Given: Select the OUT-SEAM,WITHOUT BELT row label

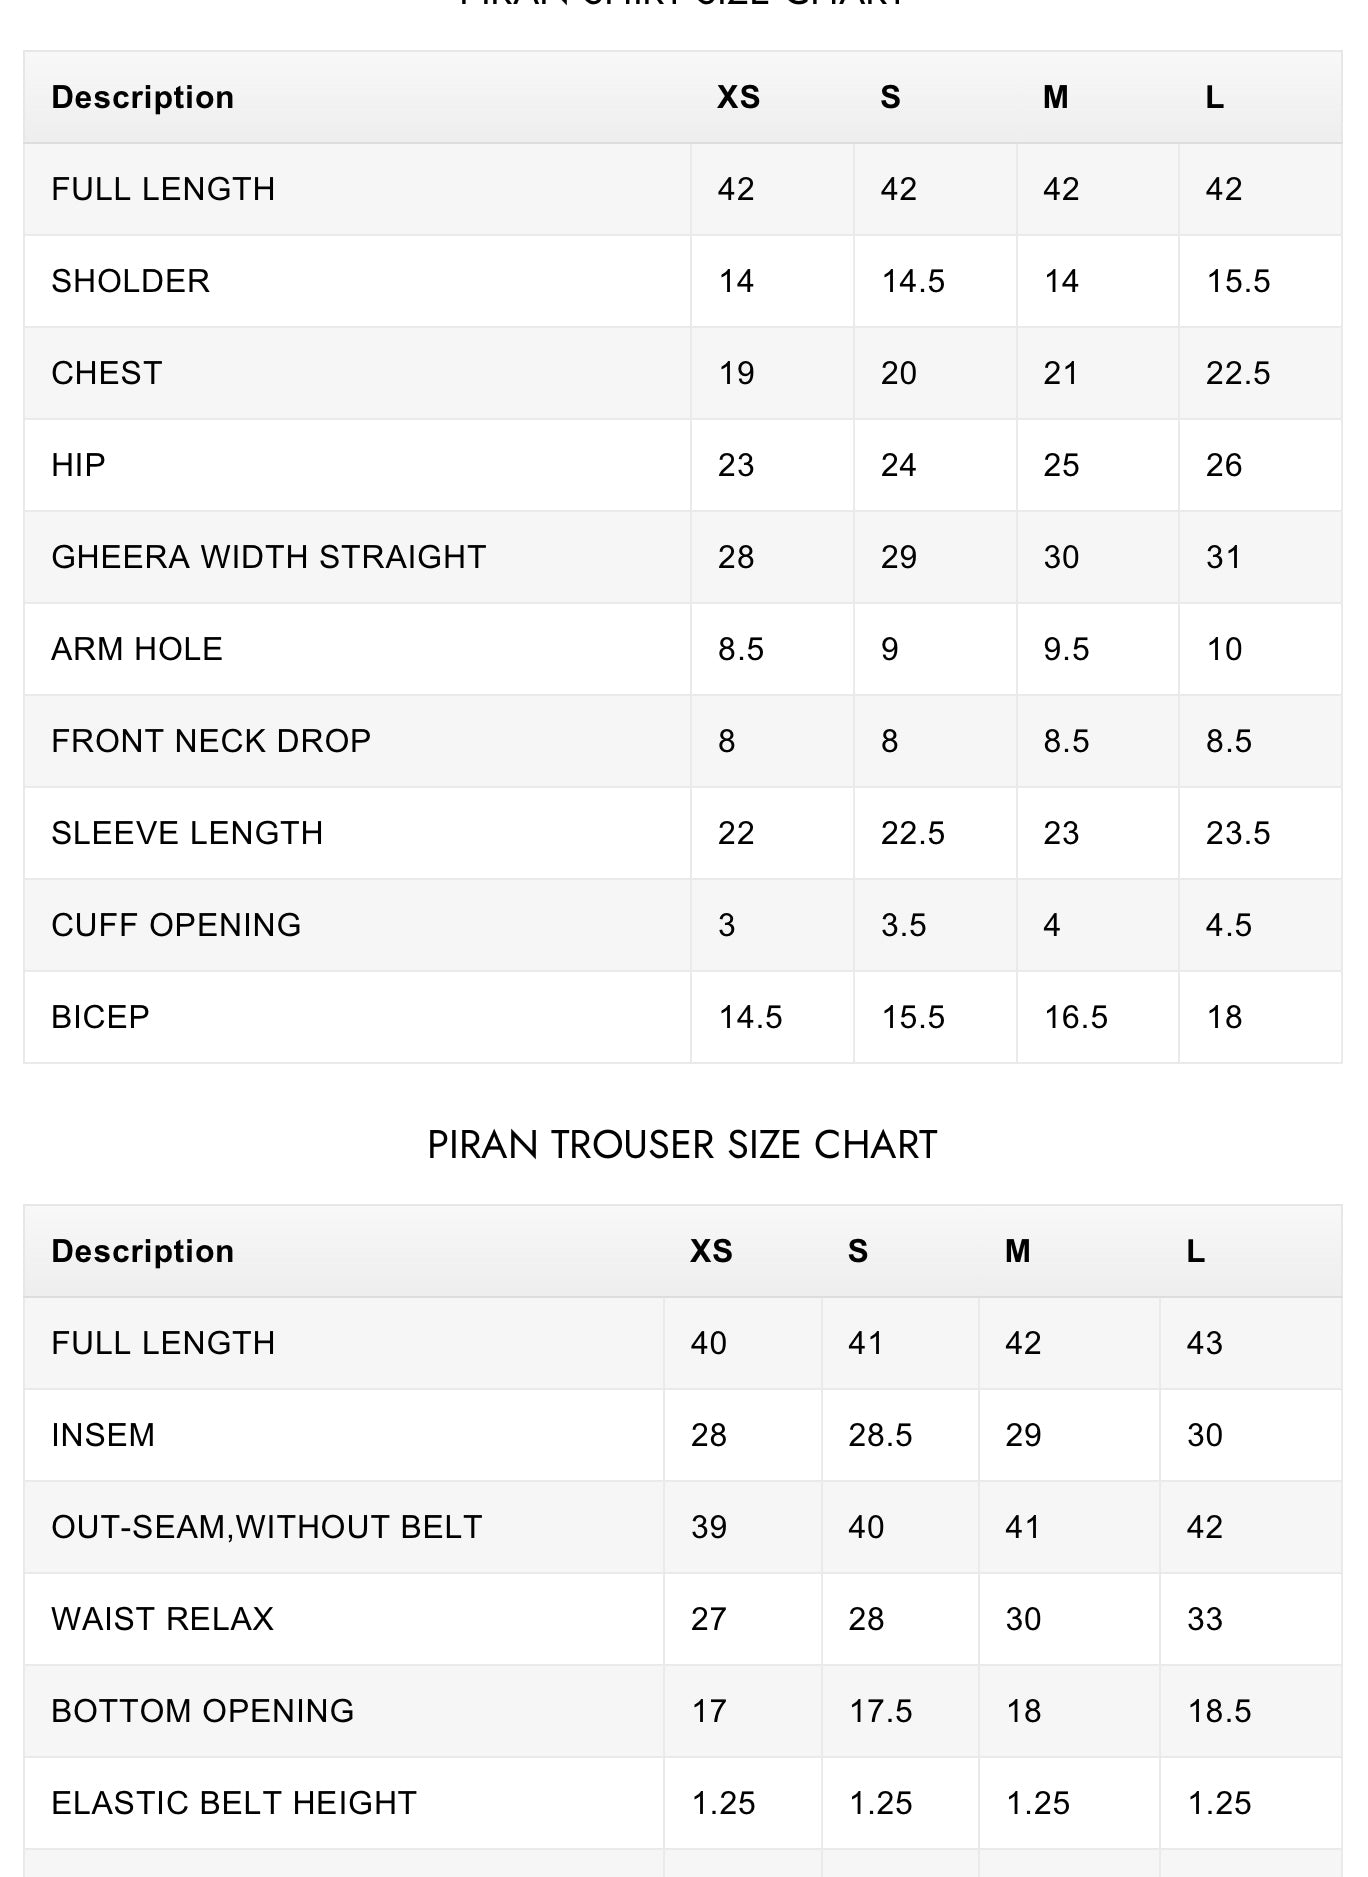Looking at the screenshot, I should pos(267,1527).
